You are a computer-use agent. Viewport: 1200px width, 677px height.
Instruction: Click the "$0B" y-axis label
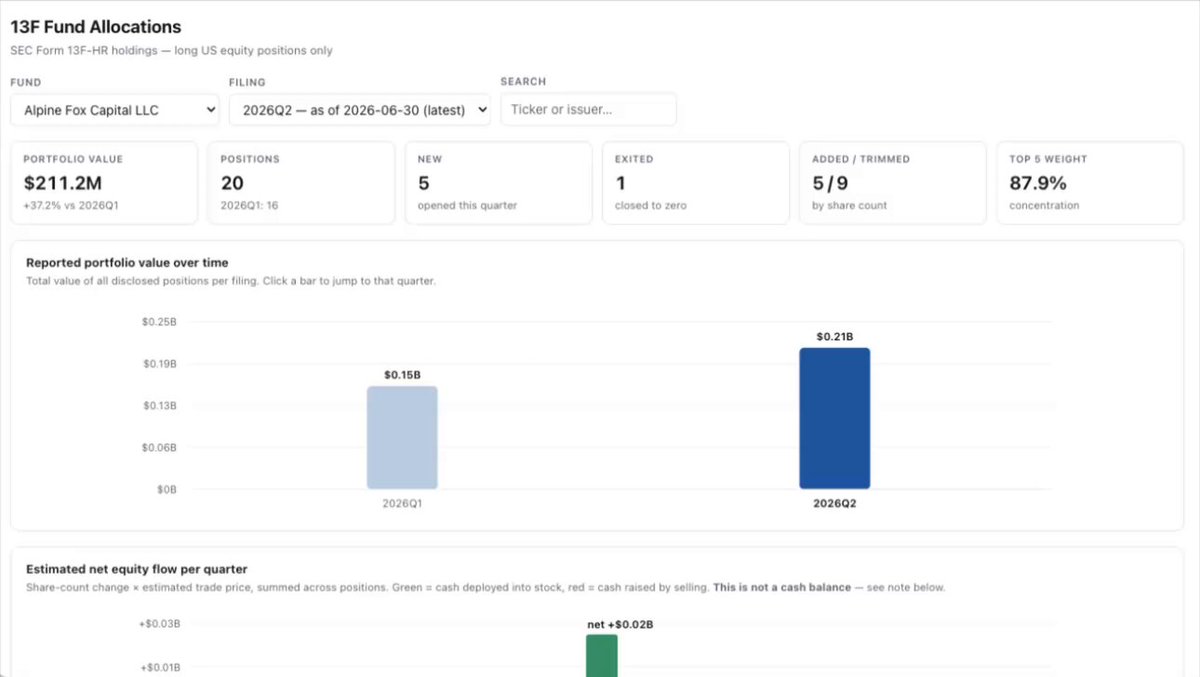pyautogui.click(x=165, y=490)
